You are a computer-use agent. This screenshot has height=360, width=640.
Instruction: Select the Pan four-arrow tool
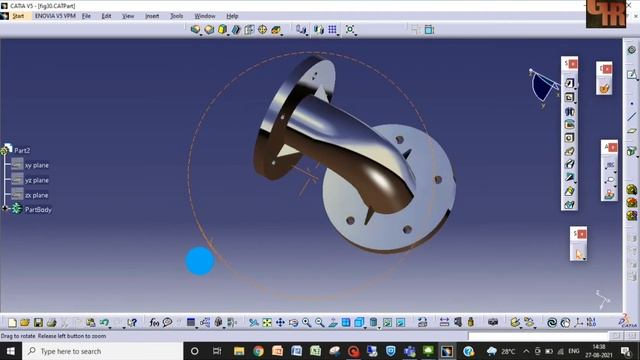280,323
